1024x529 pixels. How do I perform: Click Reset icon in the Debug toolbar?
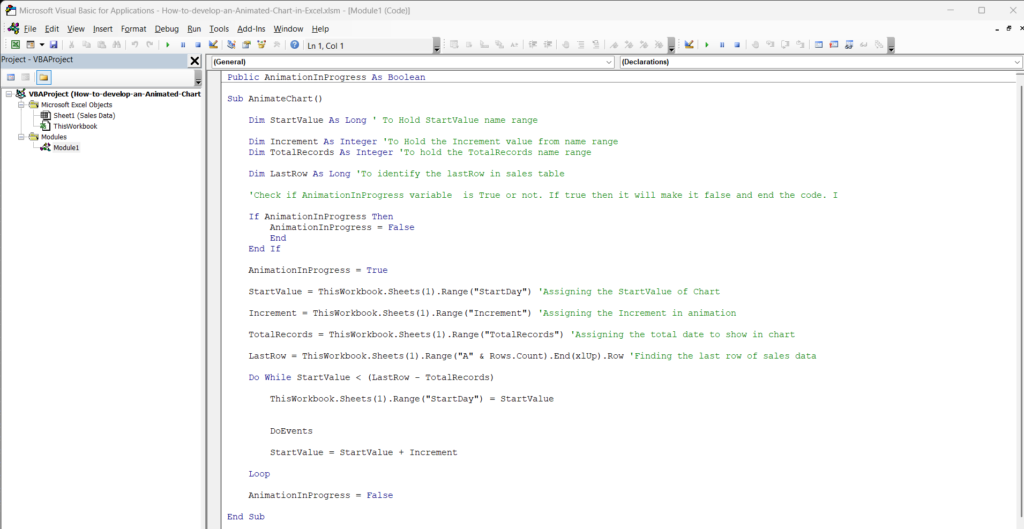pyautogui.click(x=737, y=45)
